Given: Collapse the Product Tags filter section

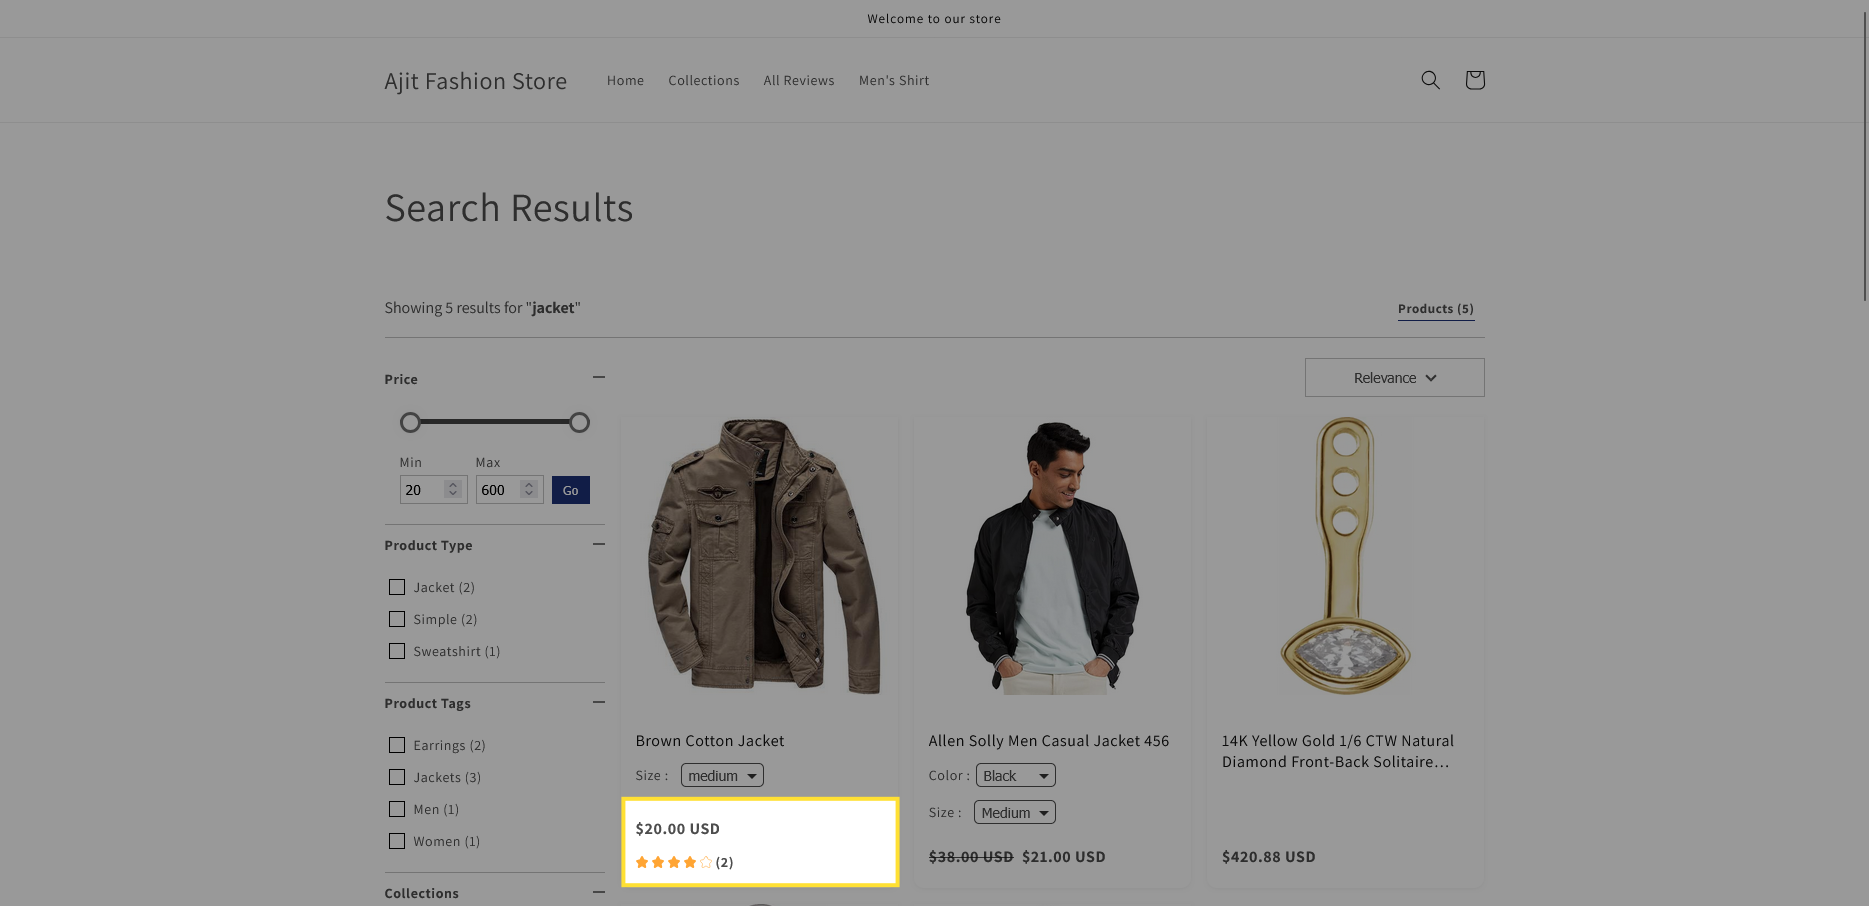Looking at the screenshot, I should [598, 702].
